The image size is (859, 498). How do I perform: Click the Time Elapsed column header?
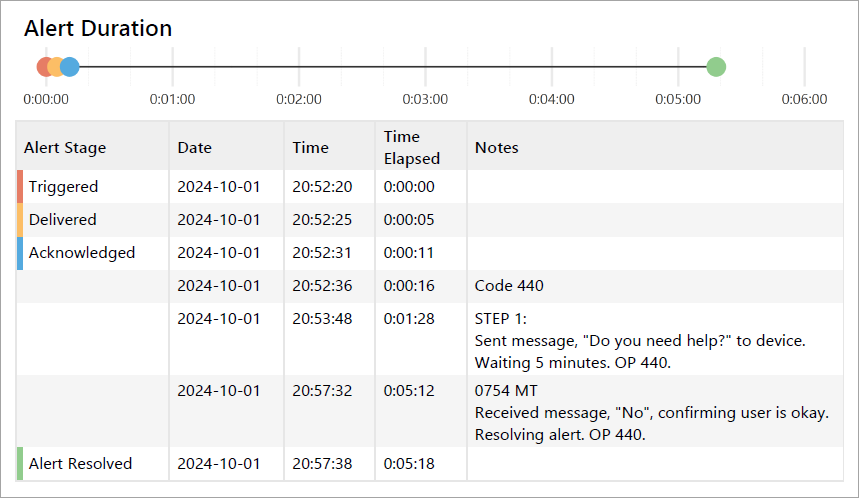point(411,147)
